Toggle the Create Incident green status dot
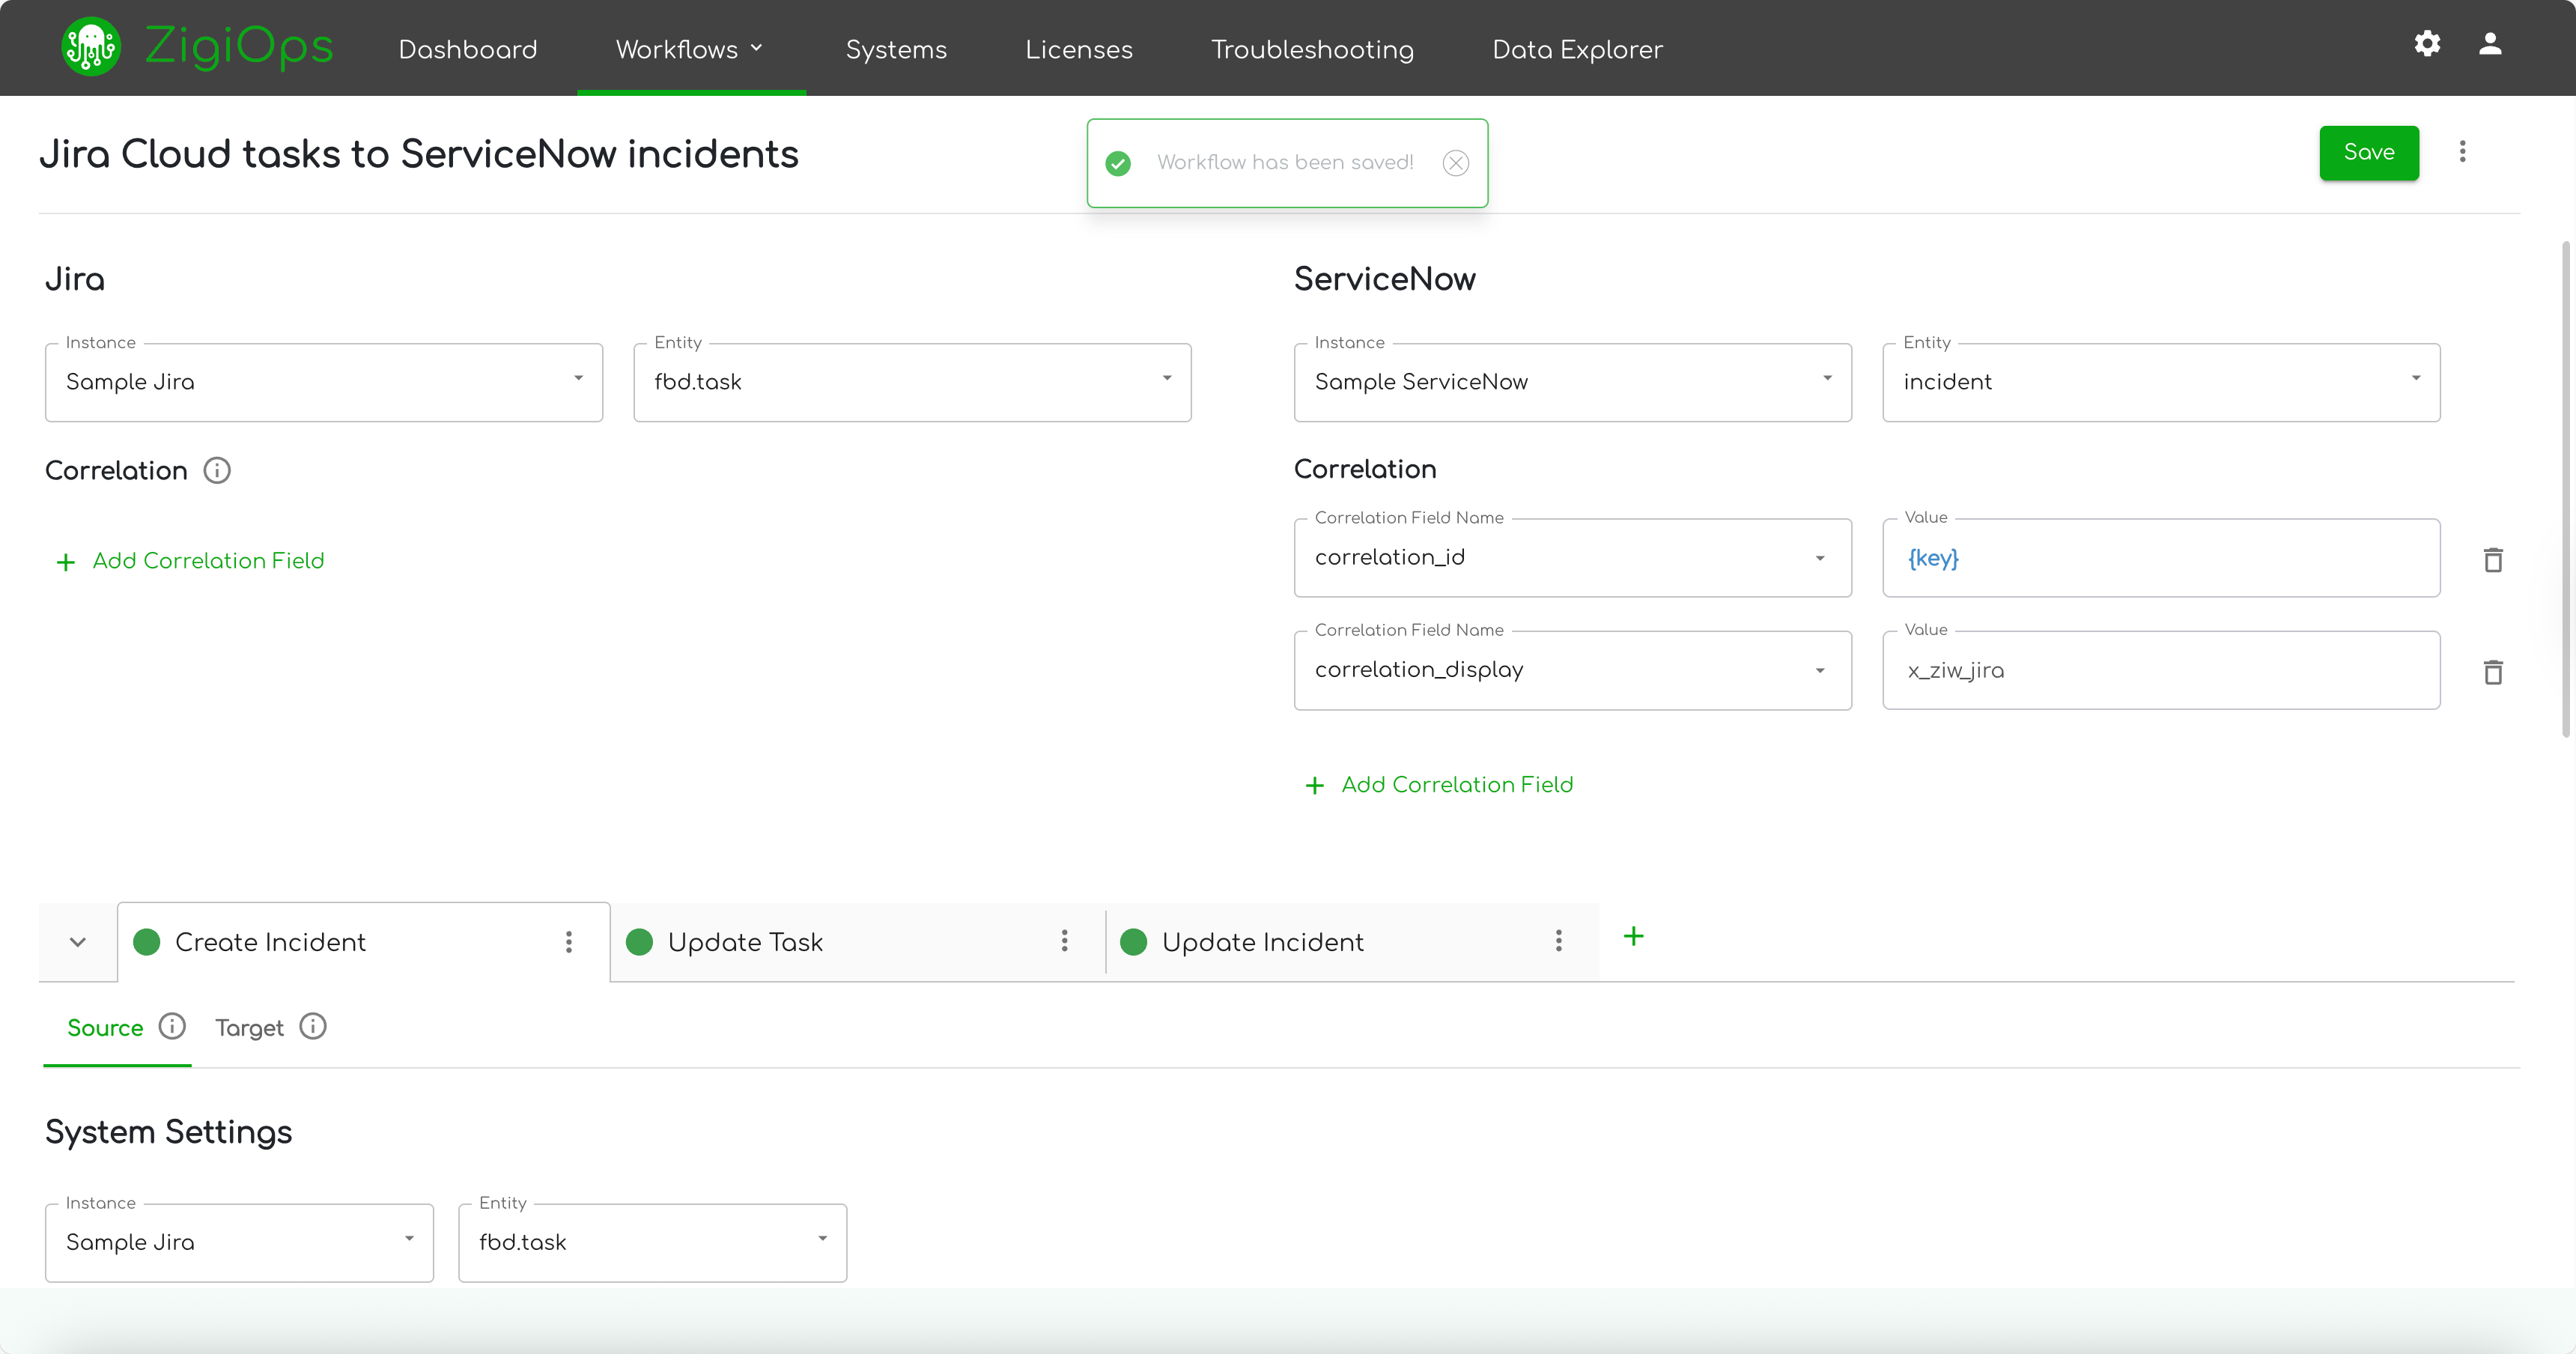 147,942
